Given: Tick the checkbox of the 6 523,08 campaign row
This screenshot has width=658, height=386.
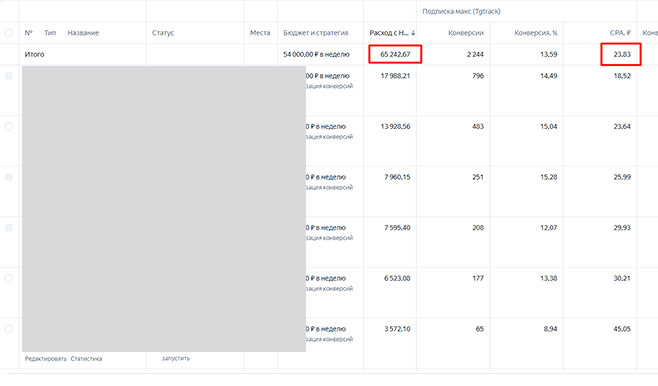Looking at the screenshot, I should [x=8, y=279].
